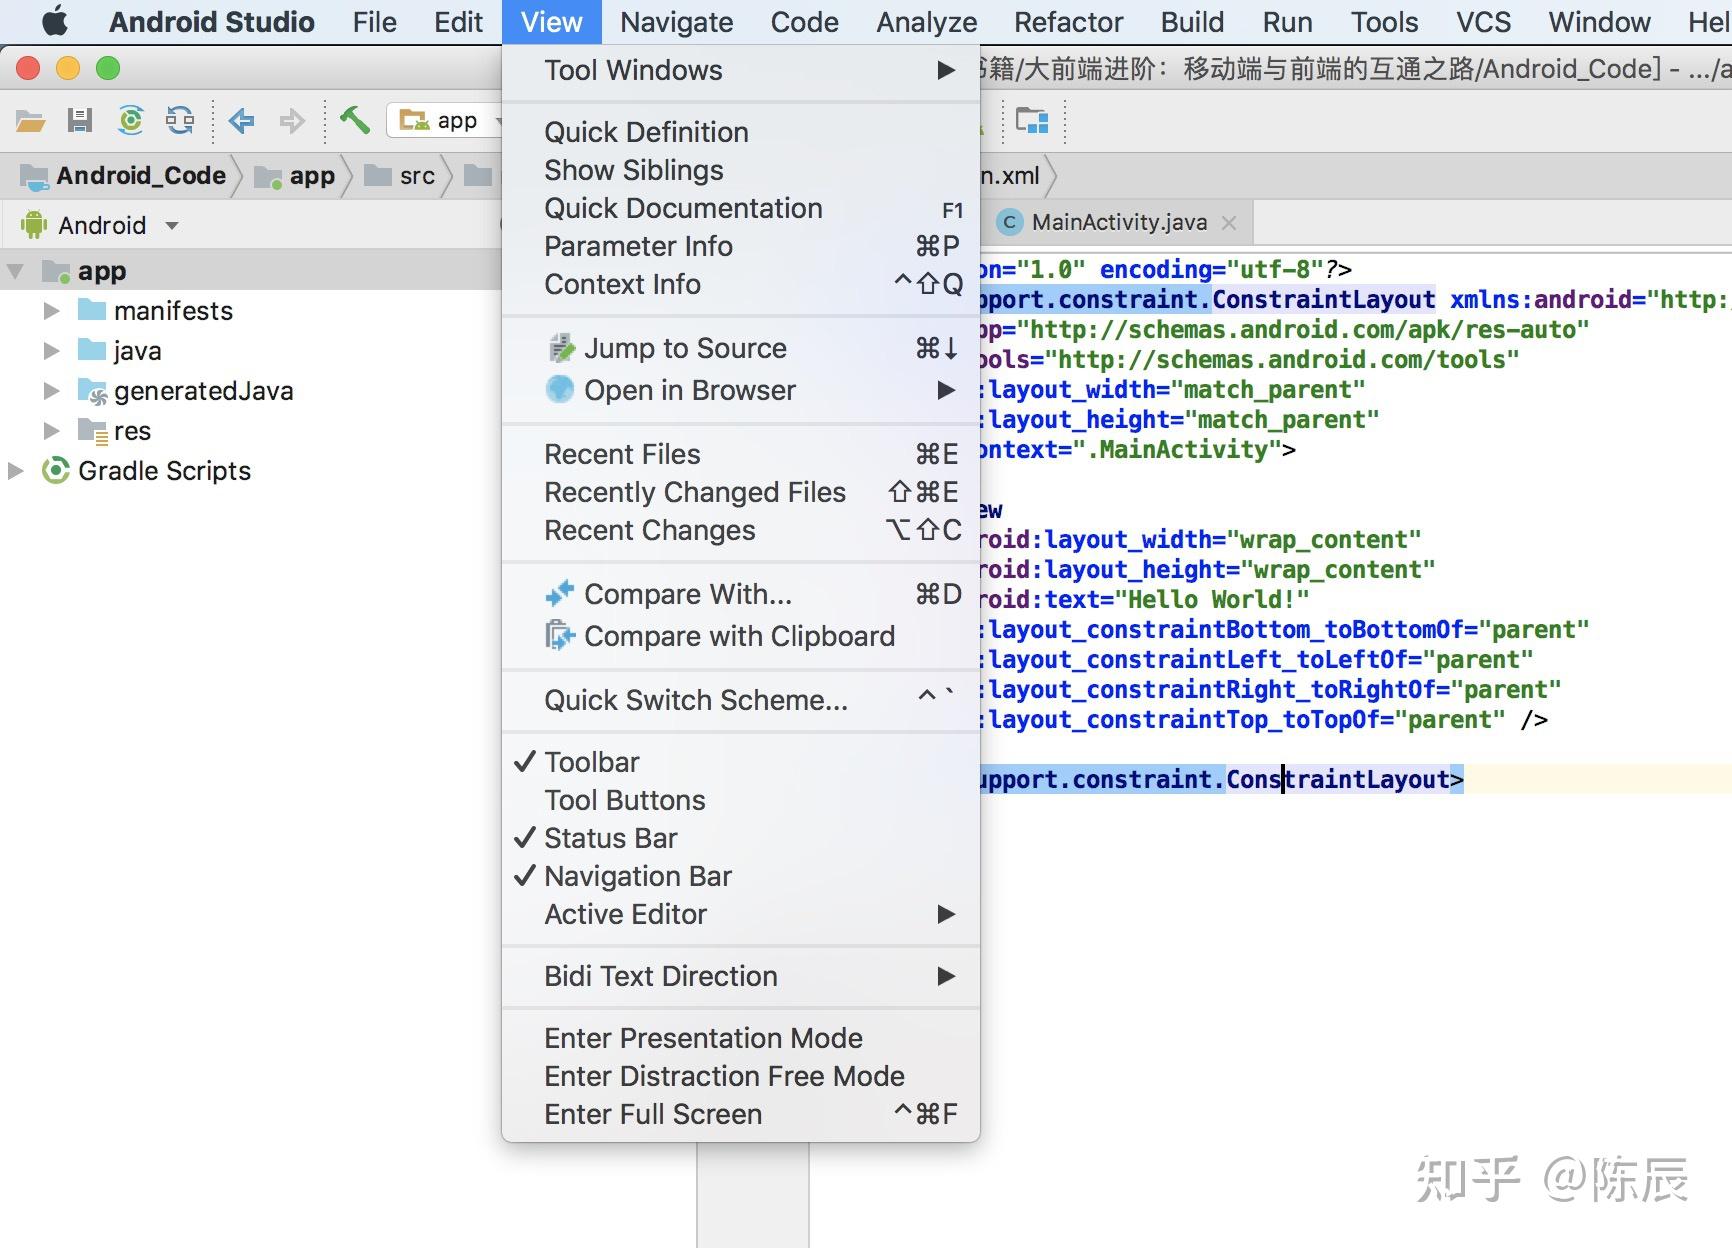
Task: Click the Android_Code breadcrumb folder icon
Action: (35, 177)
